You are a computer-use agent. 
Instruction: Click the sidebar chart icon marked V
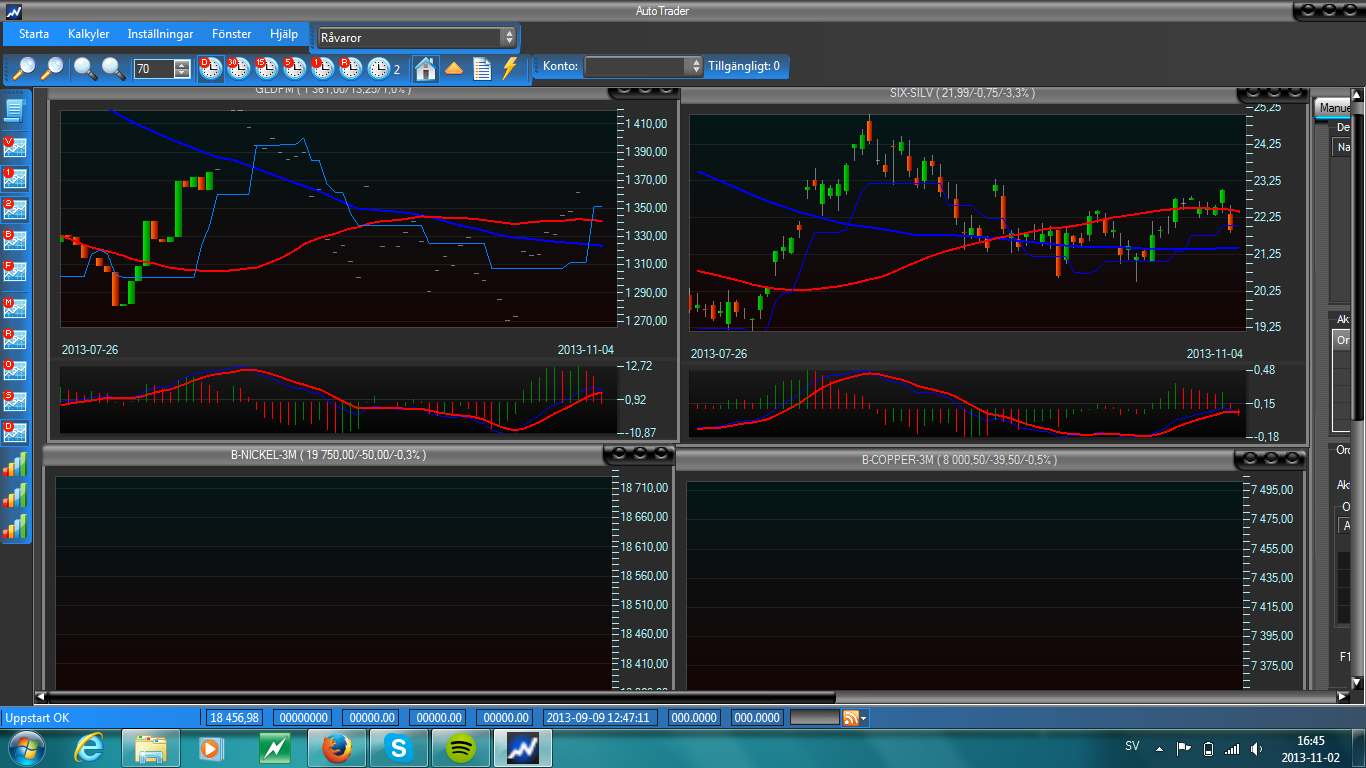15,147
